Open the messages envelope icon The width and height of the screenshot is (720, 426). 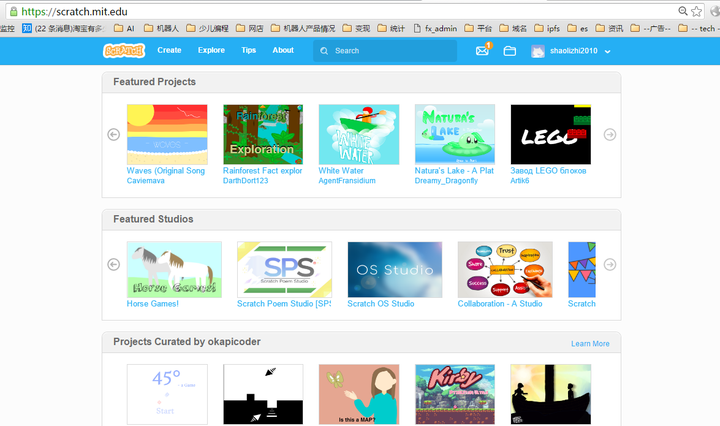point(482,50)
